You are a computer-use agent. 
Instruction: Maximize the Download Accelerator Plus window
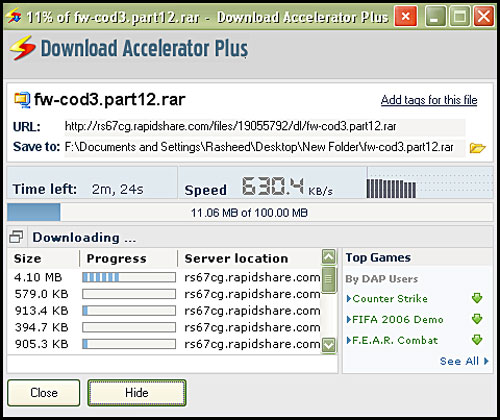coord(459,16)
